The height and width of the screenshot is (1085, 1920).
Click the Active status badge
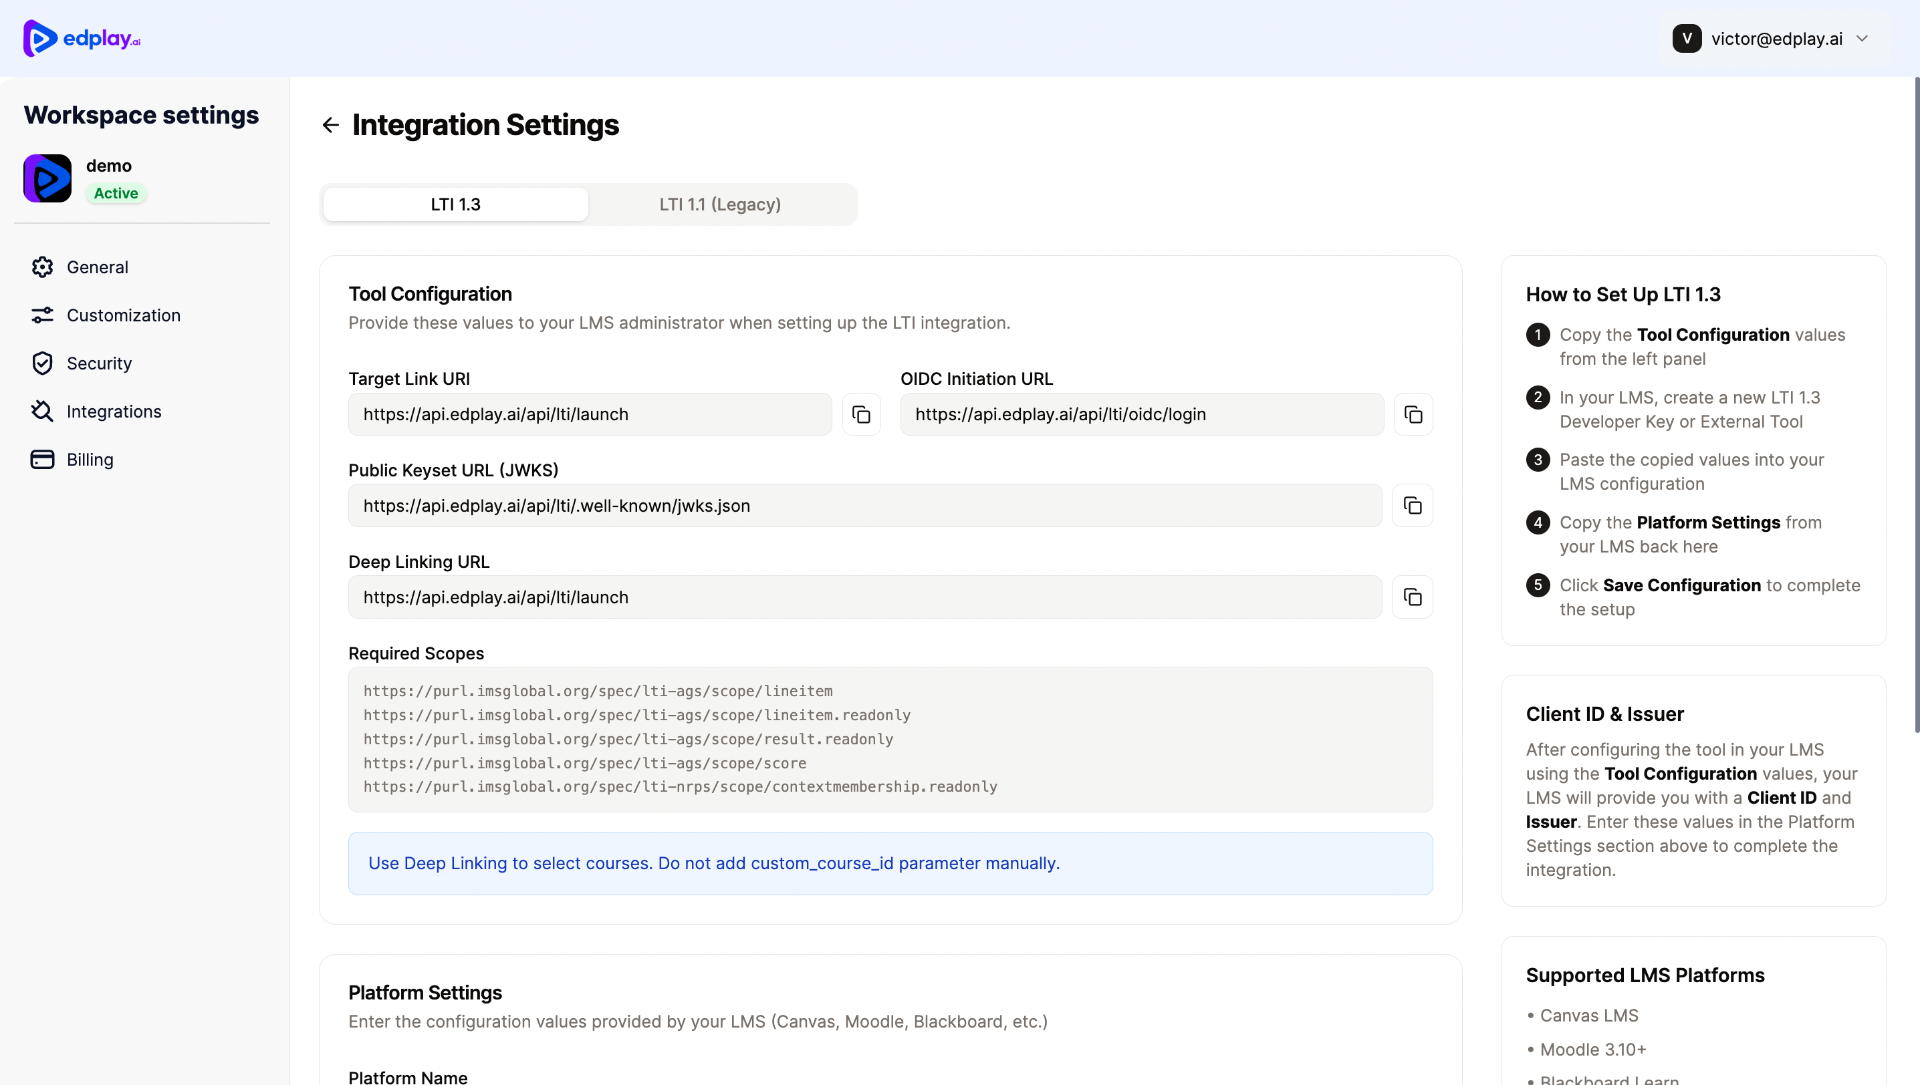pyautogui.click(x=116, y=193)
